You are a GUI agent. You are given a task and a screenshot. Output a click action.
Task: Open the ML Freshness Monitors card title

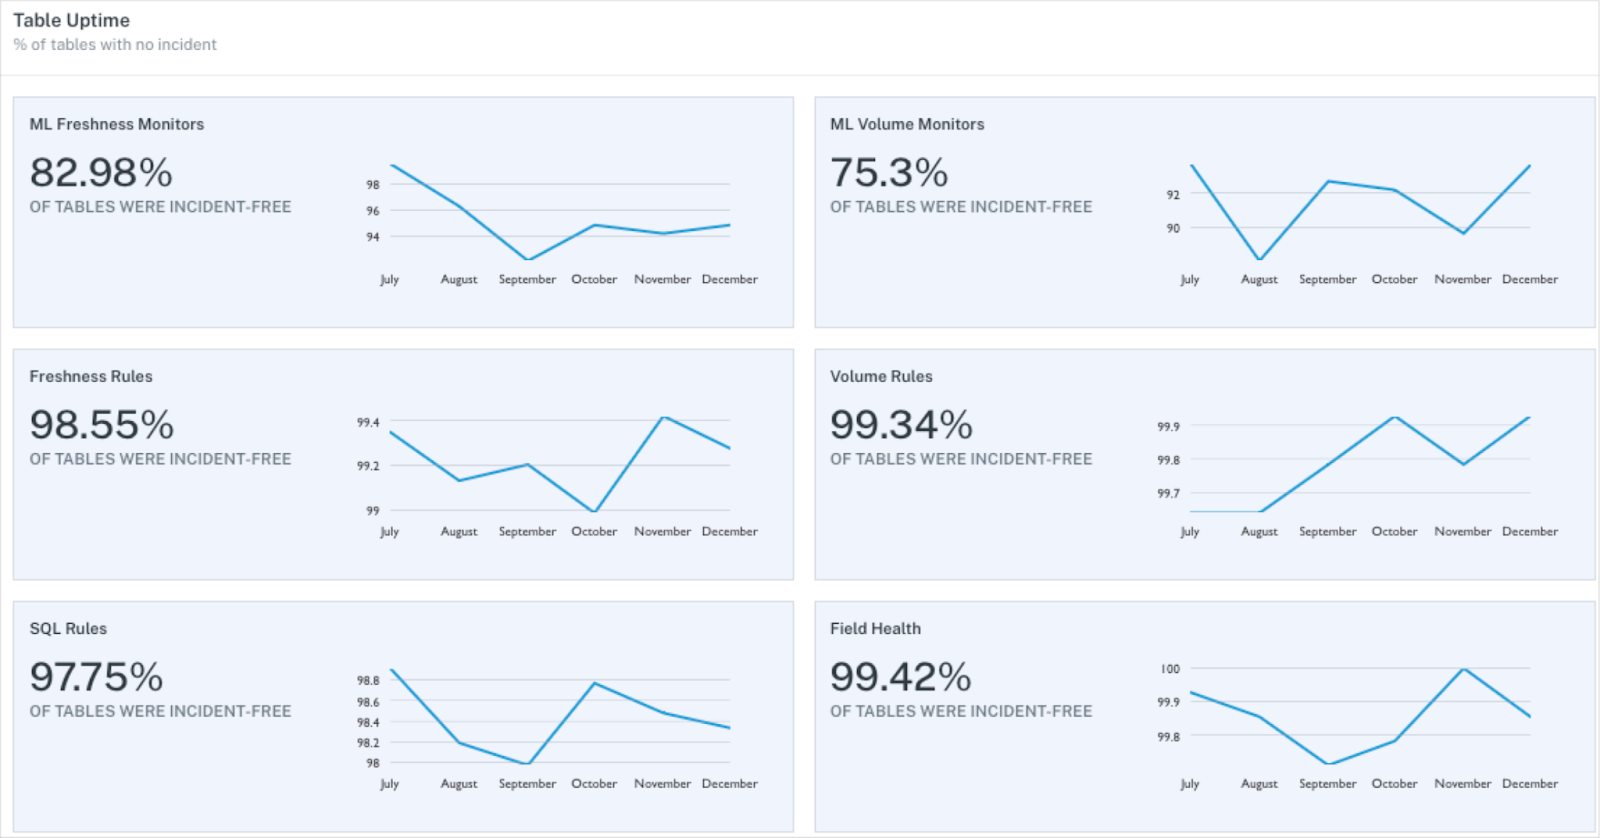tap(117, 124)
